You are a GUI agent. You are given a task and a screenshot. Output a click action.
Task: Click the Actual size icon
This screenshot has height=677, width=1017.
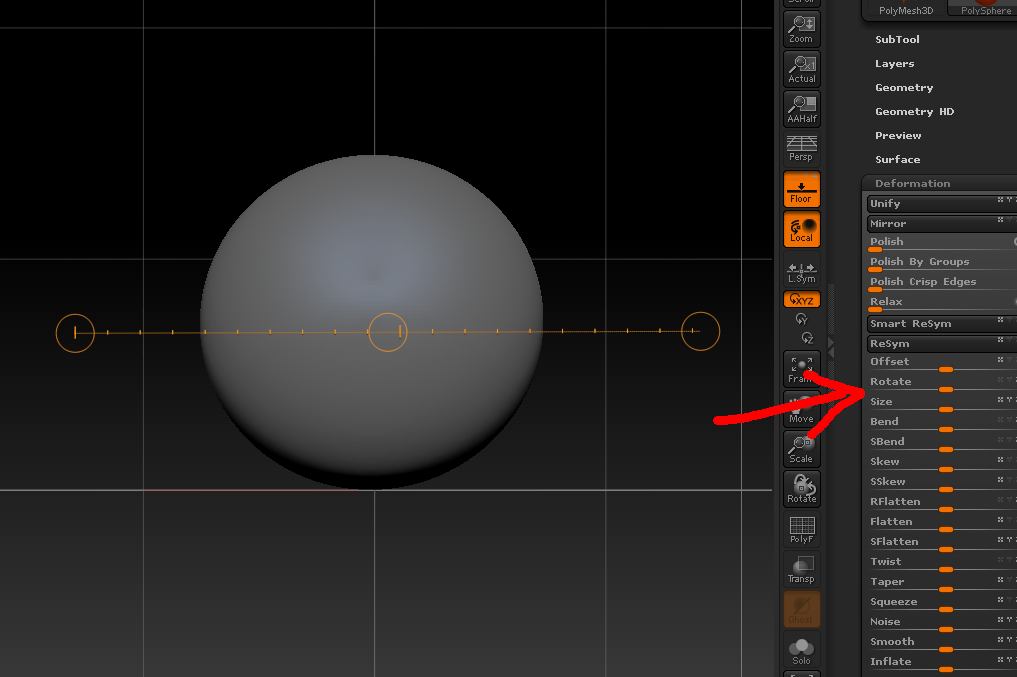800,68
